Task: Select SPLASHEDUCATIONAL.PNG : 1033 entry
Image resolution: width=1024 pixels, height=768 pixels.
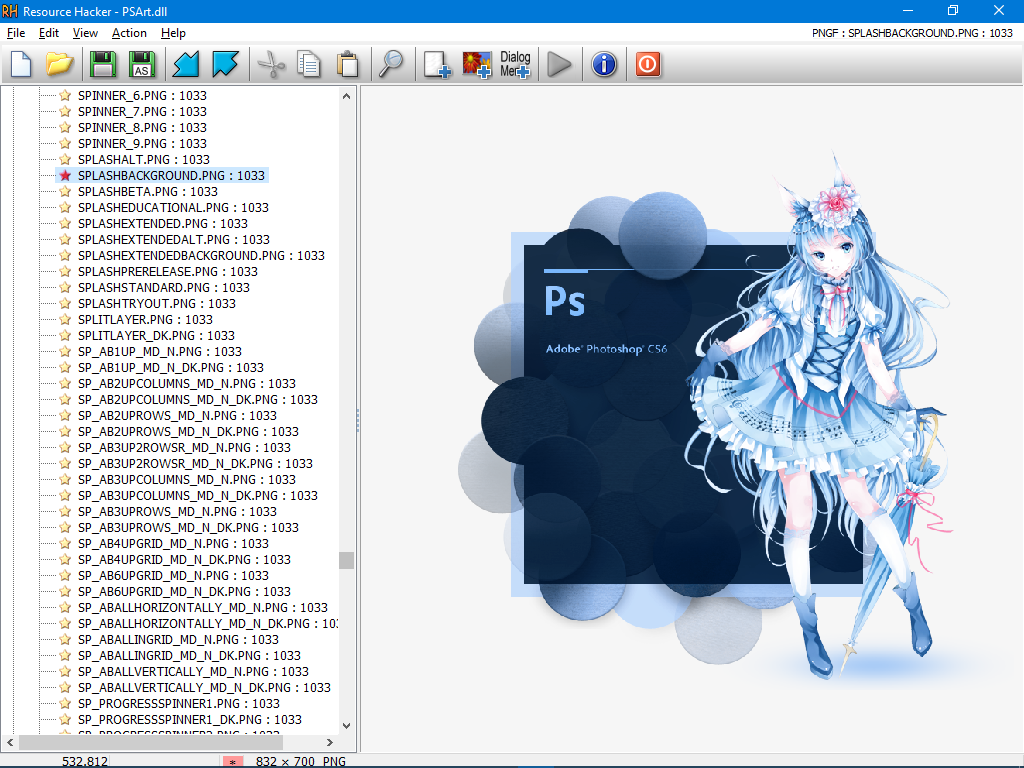Action: pyautogui.click(x=173, y=208)
